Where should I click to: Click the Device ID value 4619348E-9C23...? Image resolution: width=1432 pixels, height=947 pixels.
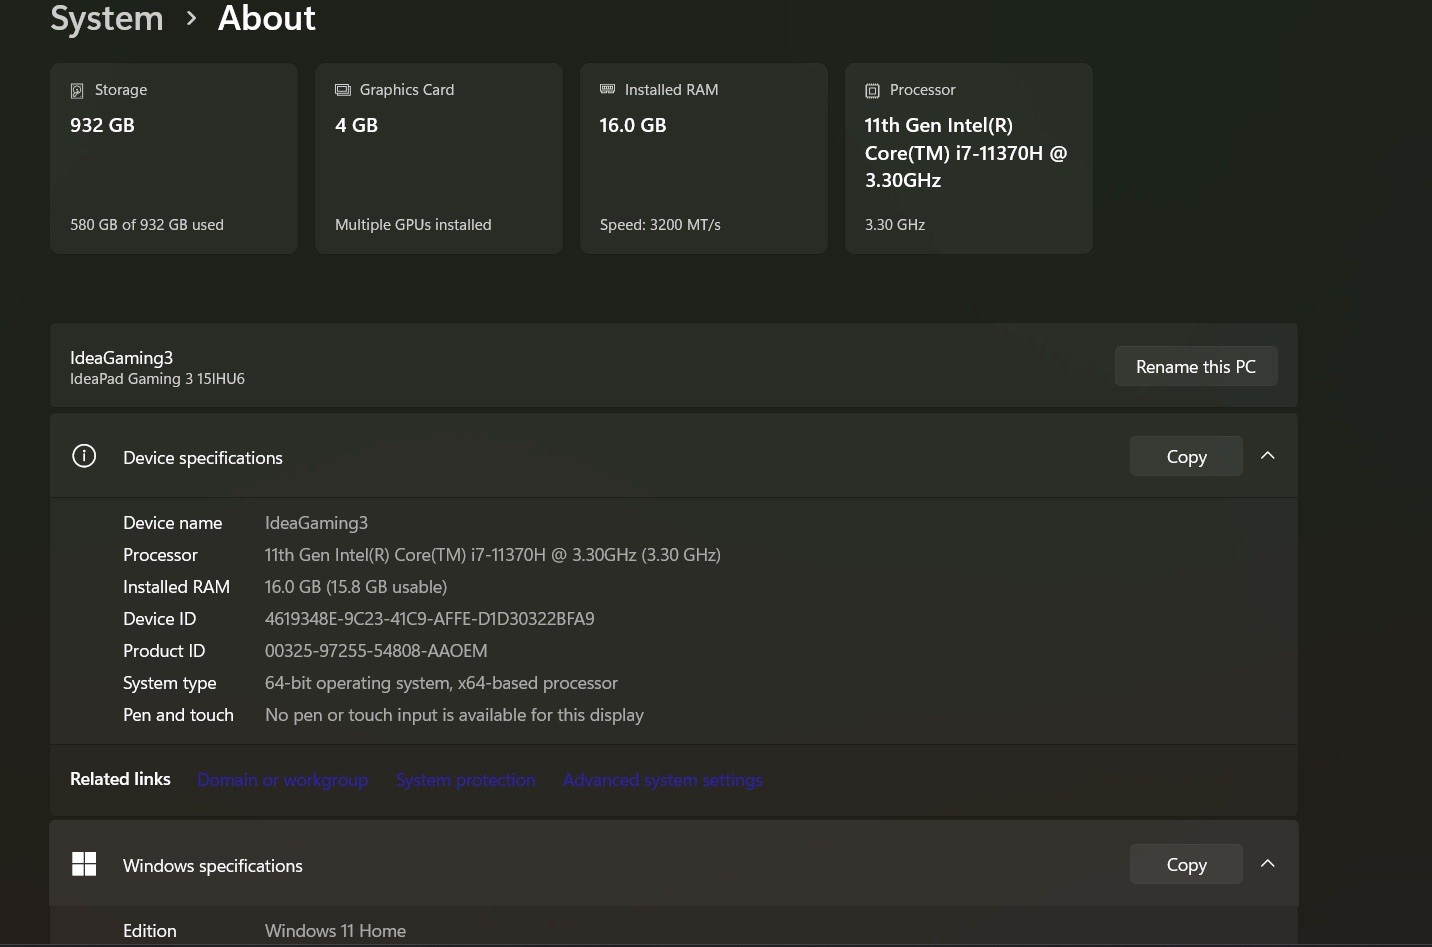coord(430,619)
